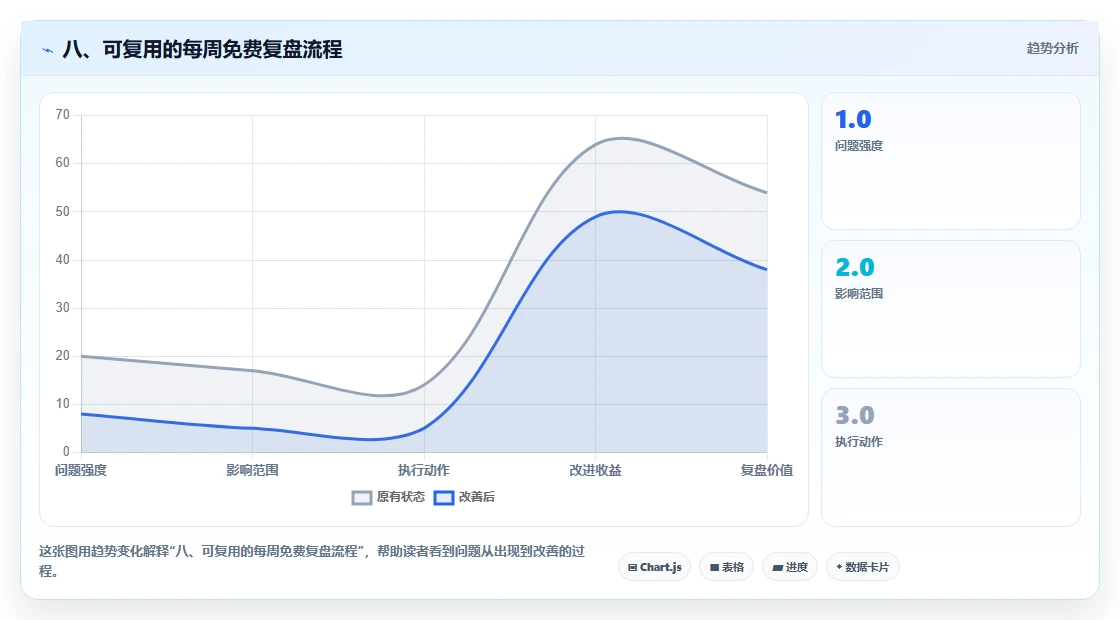Click the 表格 tag chip
Screen dimensions: 1120x620
pyautogui.click(x=726, y=567)
